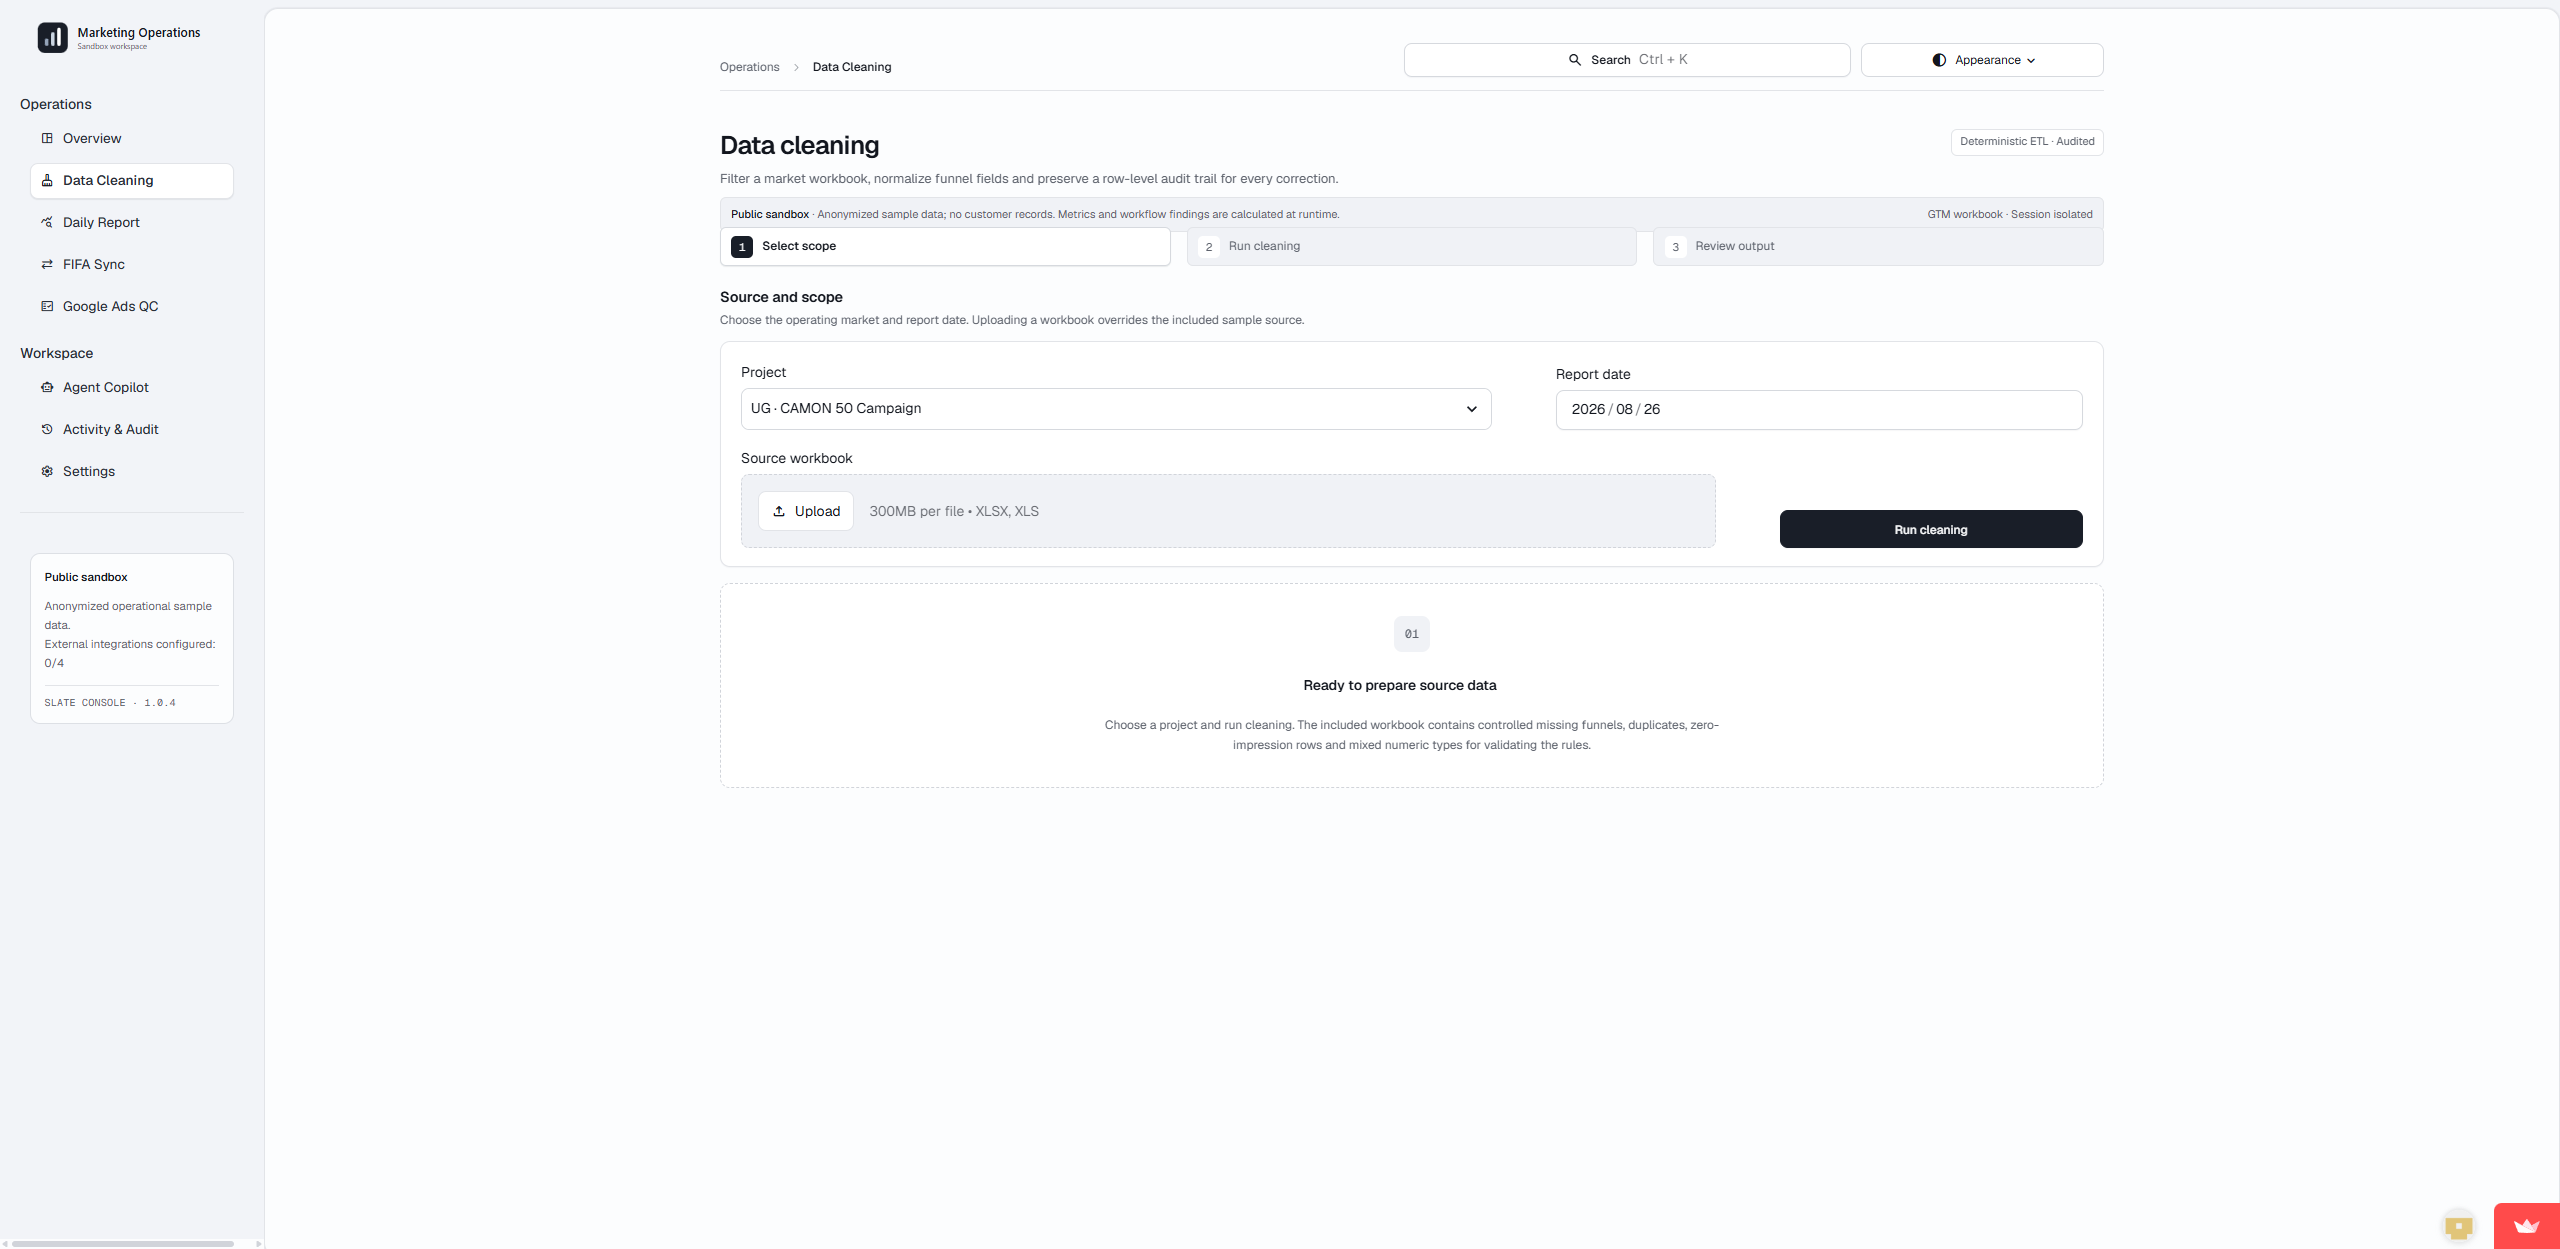Click the yellow chat bubble icon

click(2459, 1226)
